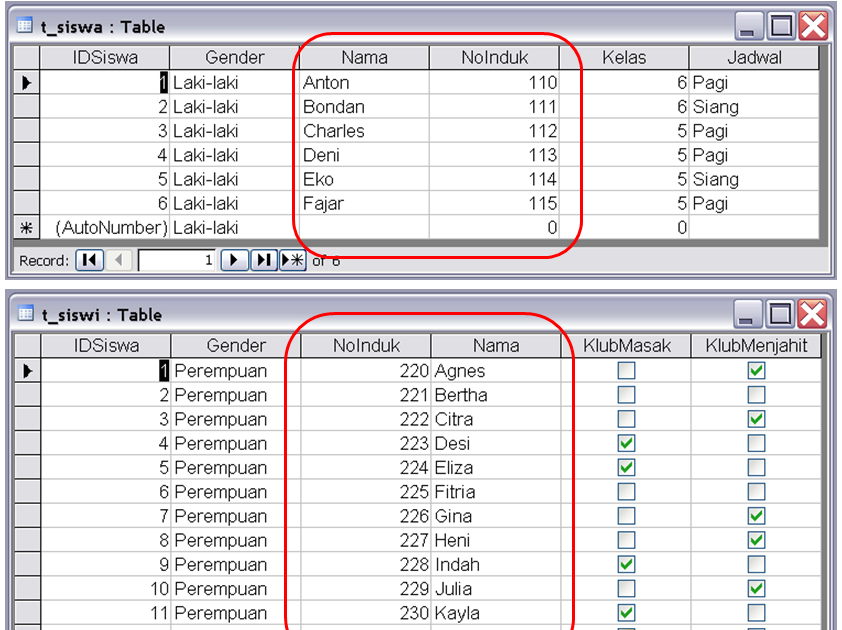842x630 pixels.
Task: Click the record selector beside Agnes's row
Action: pyautogui.click(x=29, y=371)
